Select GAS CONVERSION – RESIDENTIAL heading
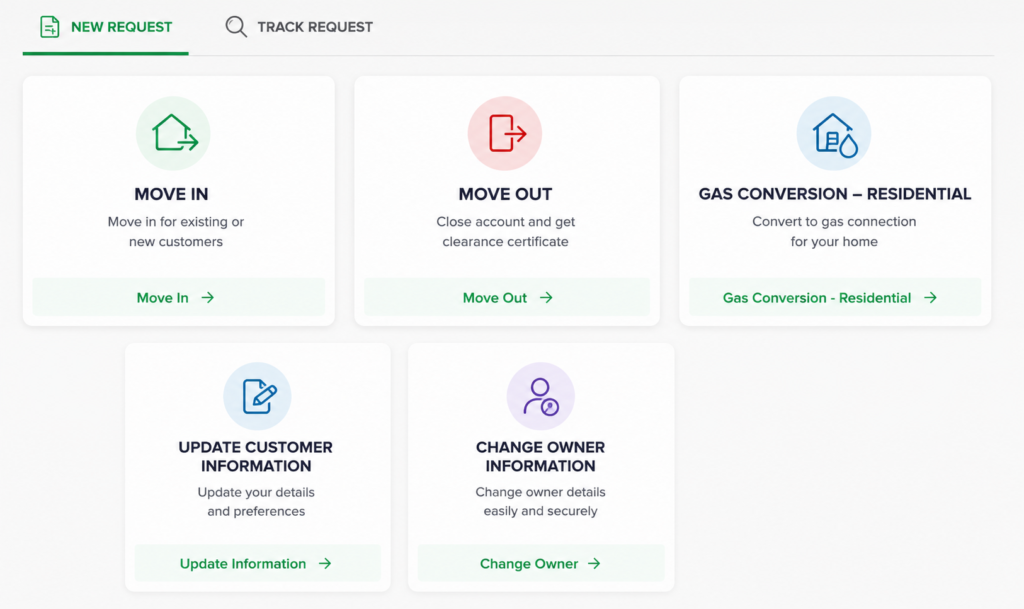Screen dimensions: 1024x609 click(x=835, y=194)
